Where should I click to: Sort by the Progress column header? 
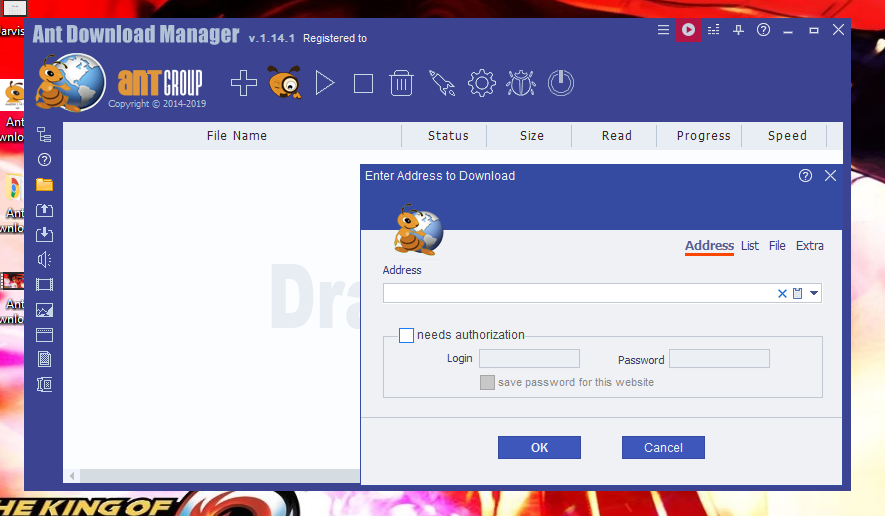(x=703, y=135)
